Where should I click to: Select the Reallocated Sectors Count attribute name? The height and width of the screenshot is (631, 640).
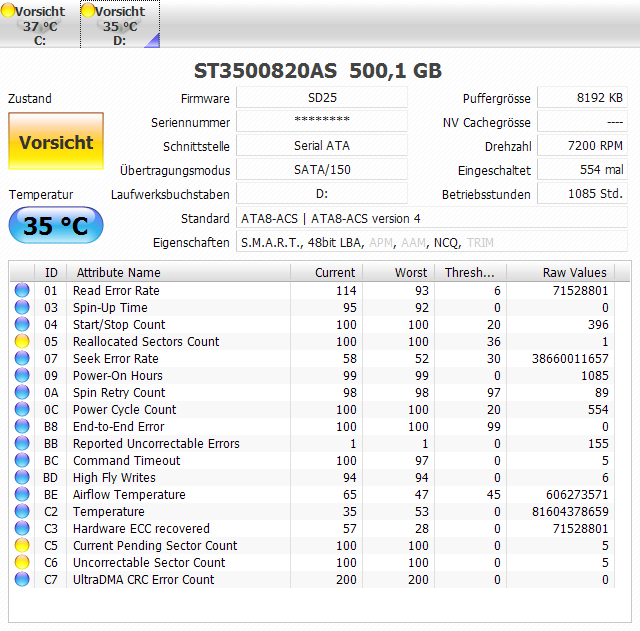(x=146, y=342)
